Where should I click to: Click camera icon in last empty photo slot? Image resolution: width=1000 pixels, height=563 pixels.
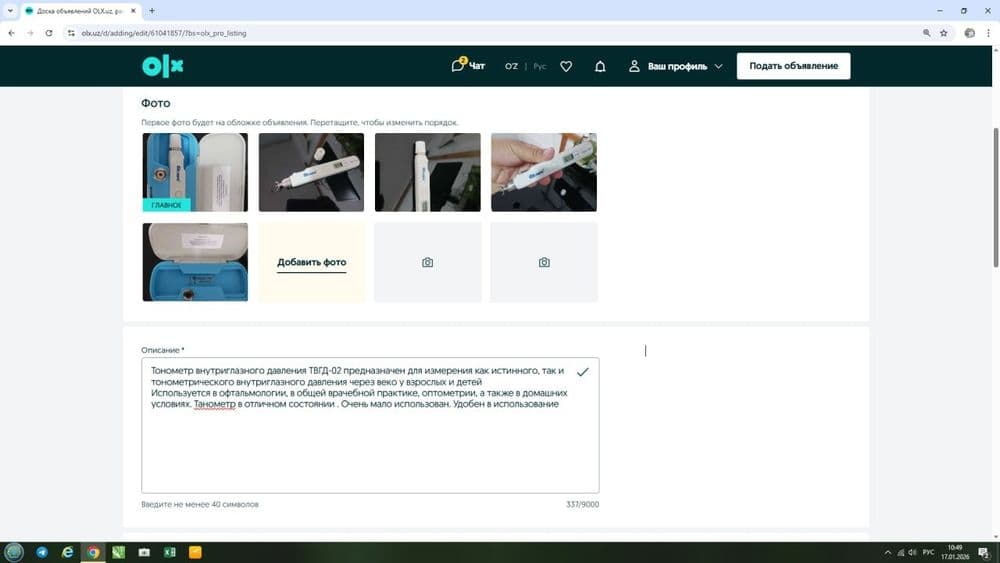(544, 262)
